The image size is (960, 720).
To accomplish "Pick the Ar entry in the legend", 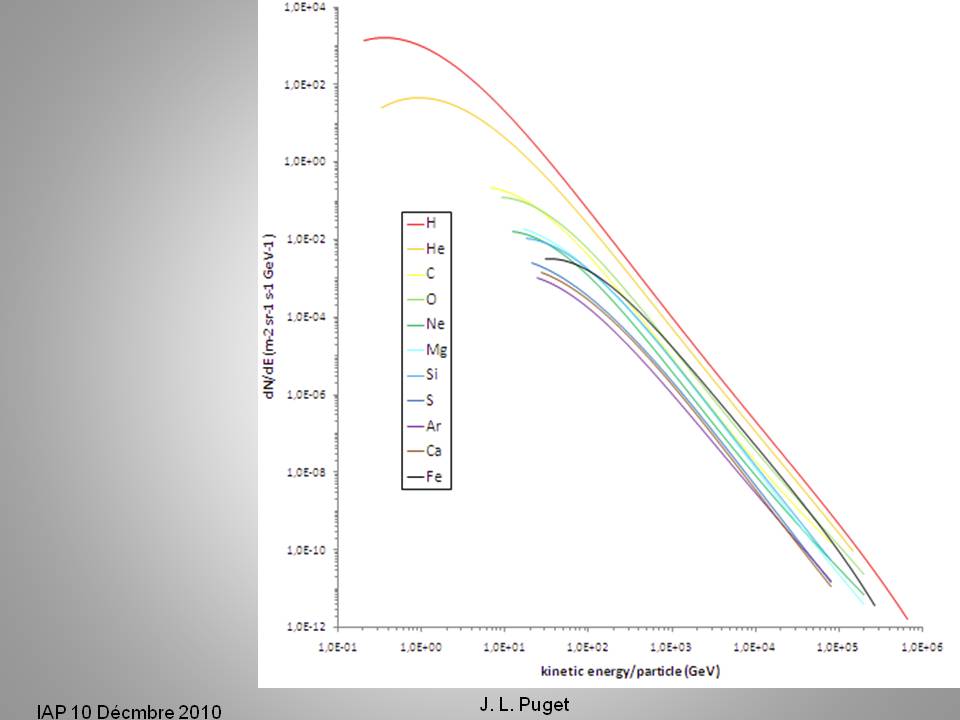I will 435,428.
